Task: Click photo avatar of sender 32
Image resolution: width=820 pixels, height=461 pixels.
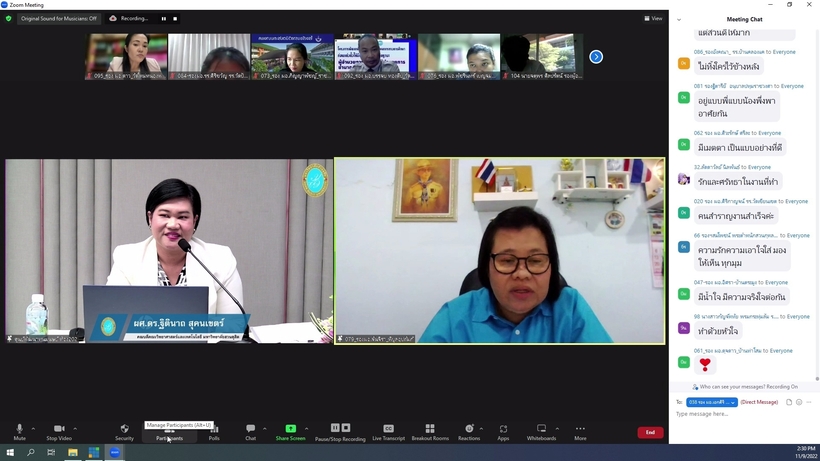Action: pyautogui.click(x=684, y=179)
